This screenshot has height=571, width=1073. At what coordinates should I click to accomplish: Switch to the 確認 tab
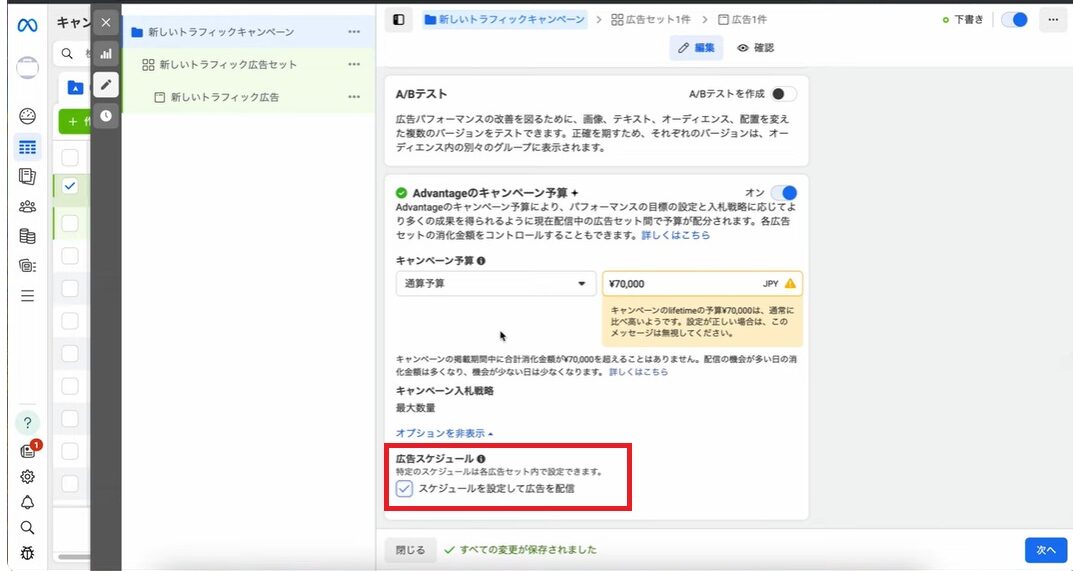pyautogui.click(x=755, y=48)
